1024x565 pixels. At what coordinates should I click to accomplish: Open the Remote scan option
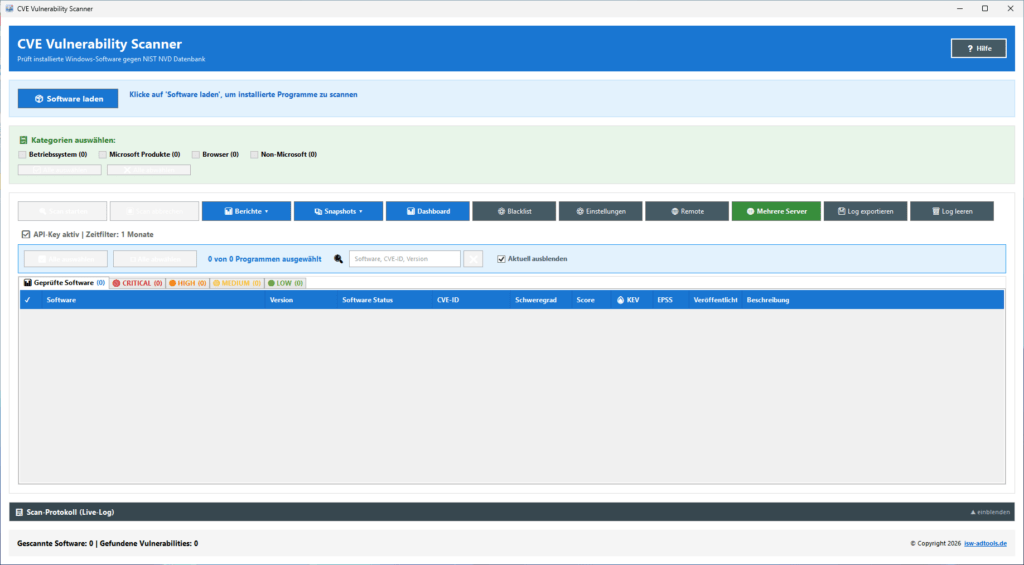687,211
